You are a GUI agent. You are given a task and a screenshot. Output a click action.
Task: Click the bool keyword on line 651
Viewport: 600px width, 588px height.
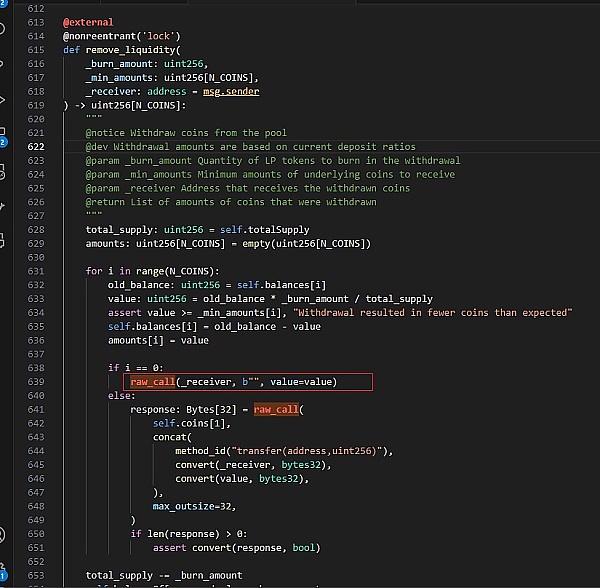click(x=303, y=548)
